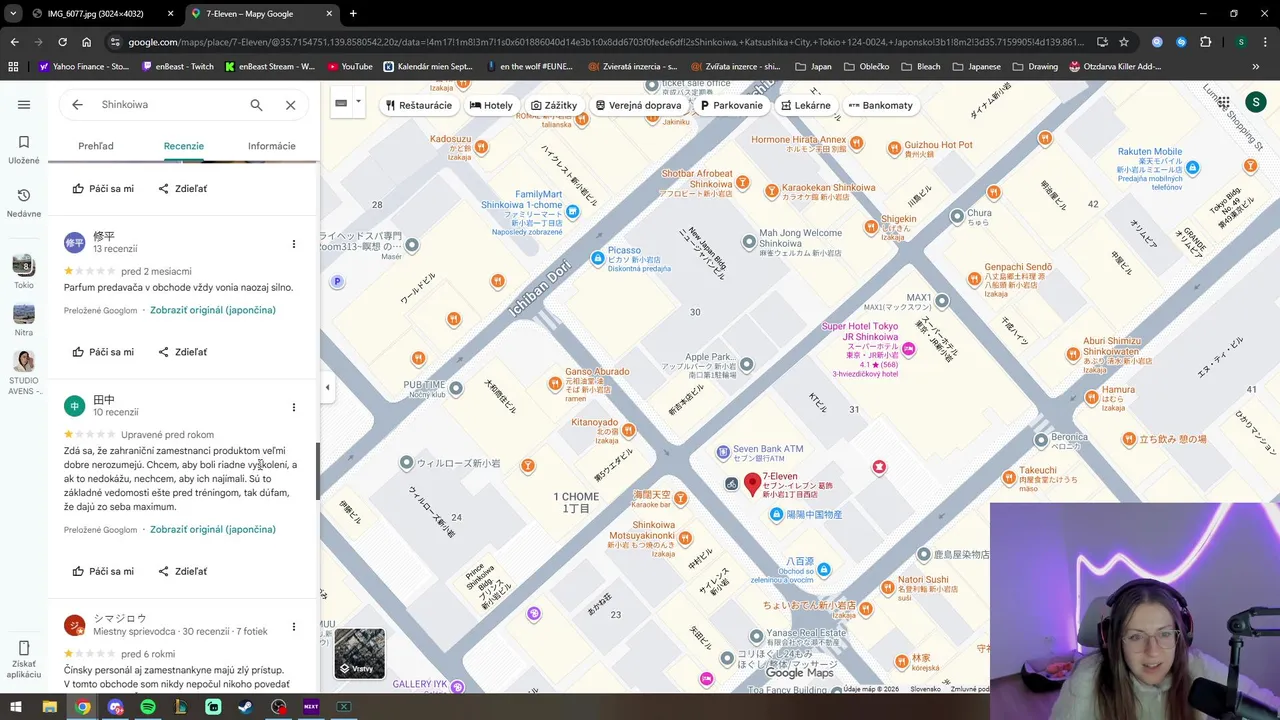
Task: Clear the Shinkoiwa search with the X
Action: click(x=290, y=105)
